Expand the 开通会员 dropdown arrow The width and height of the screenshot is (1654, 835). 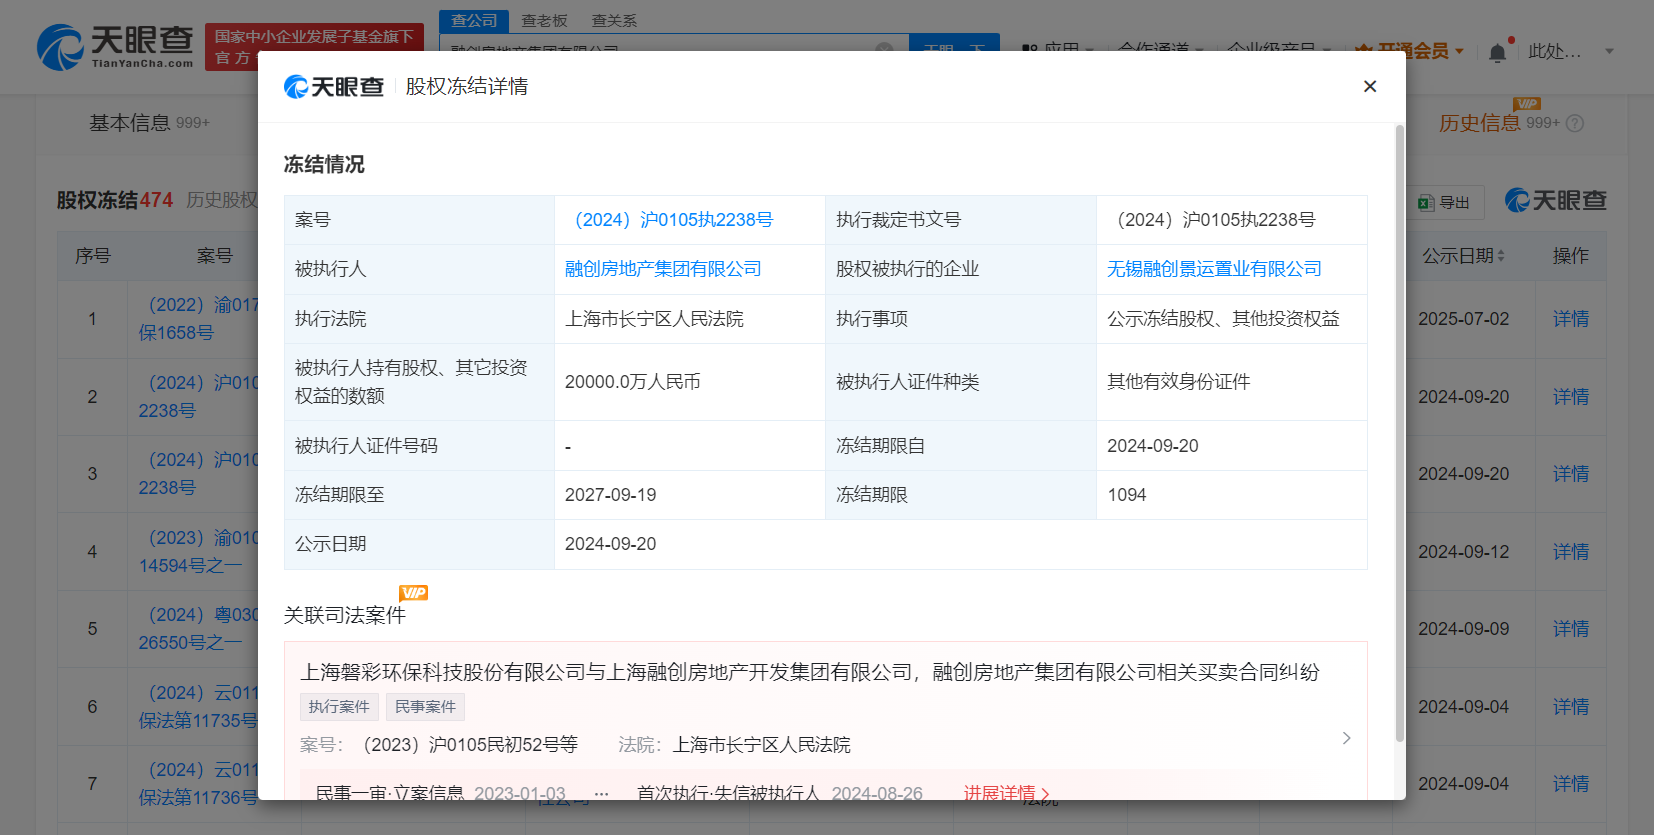click(1460, 51)
